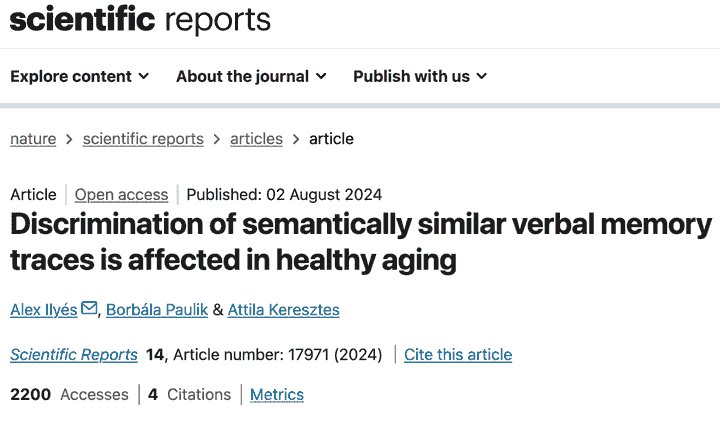Click the About the journal chevron
Screen dimensions: 720x429
[320, 76]
